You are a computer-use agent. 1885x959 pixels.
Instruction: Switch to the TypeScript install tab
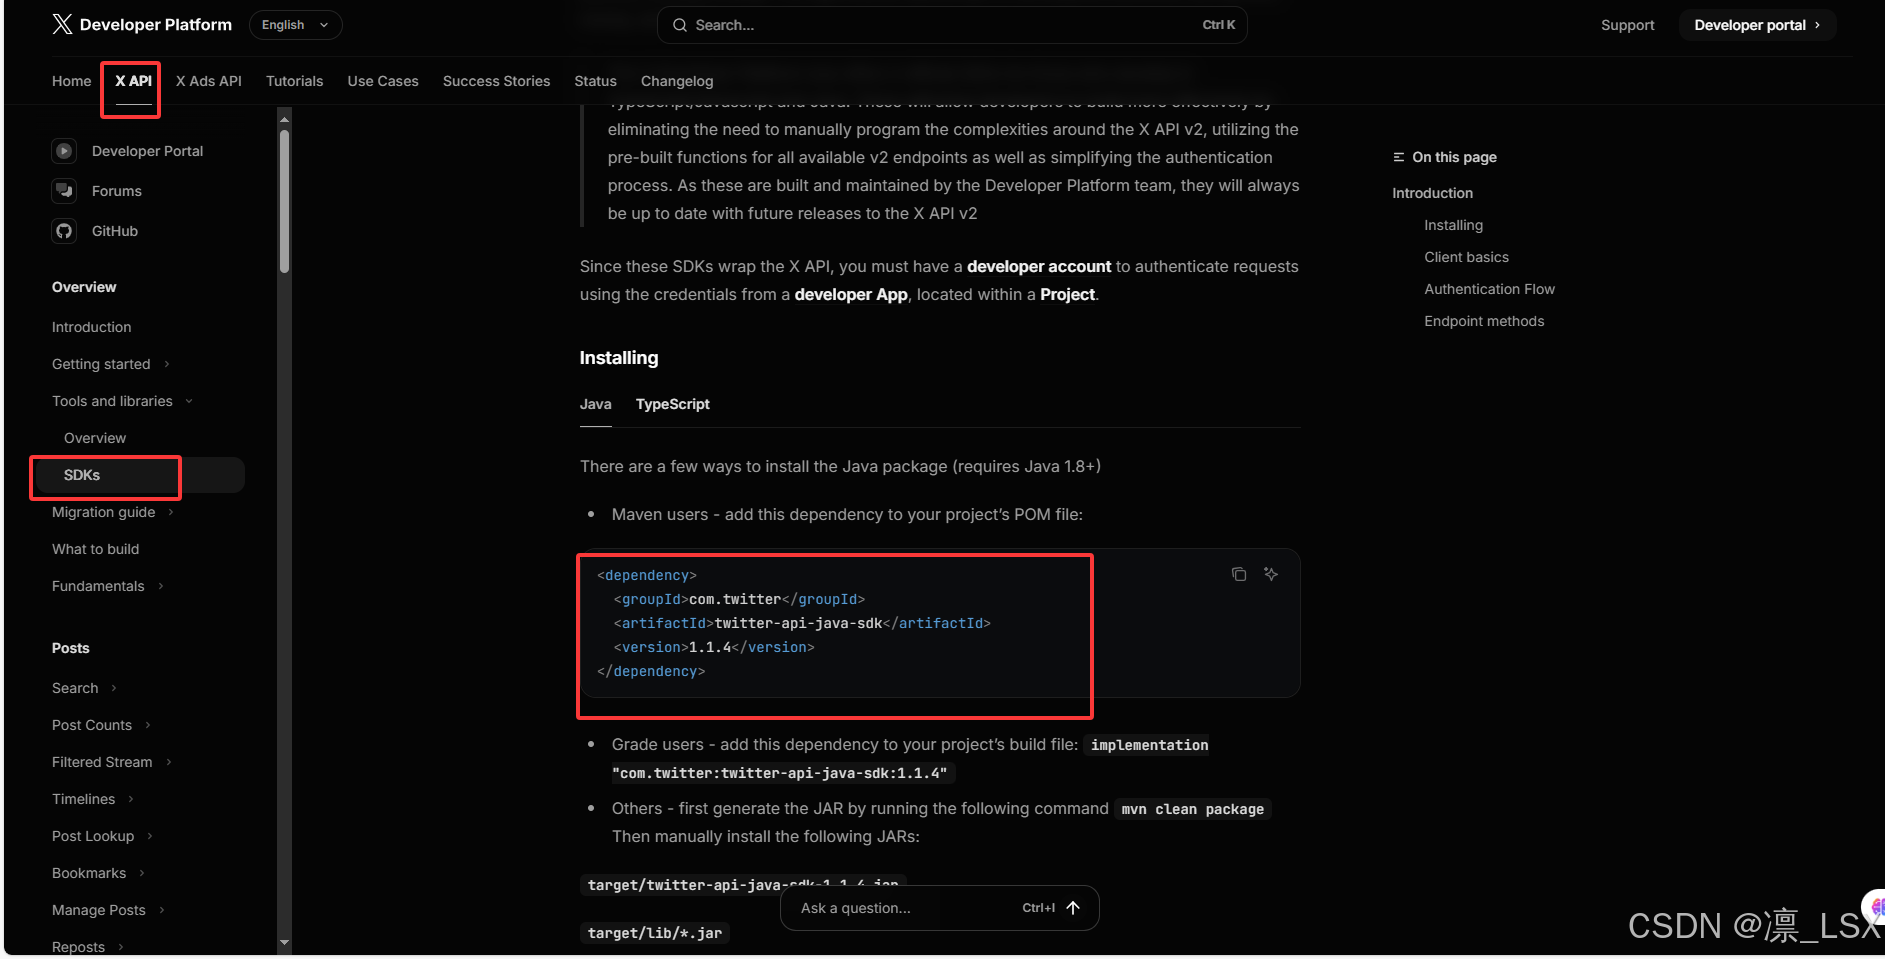coord(673,404)
